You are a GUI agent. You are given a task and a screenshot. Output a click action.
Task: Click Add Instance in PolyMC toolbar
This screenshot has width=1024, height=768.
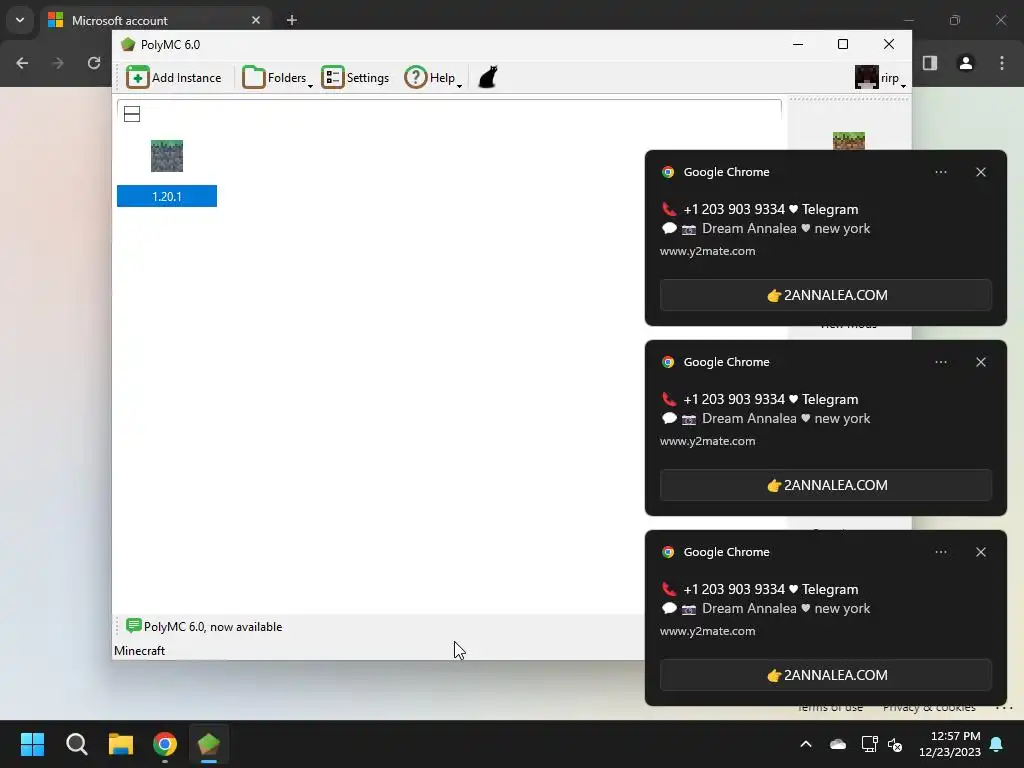(174, 78)
